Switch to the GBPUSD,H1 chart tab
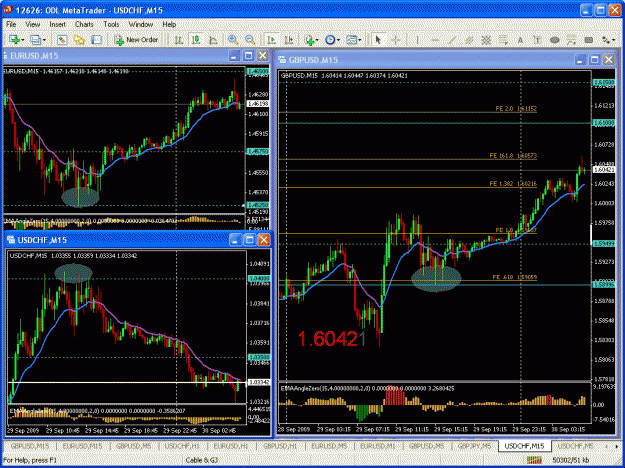The image size is (625, 468). [x=280, y=446]
